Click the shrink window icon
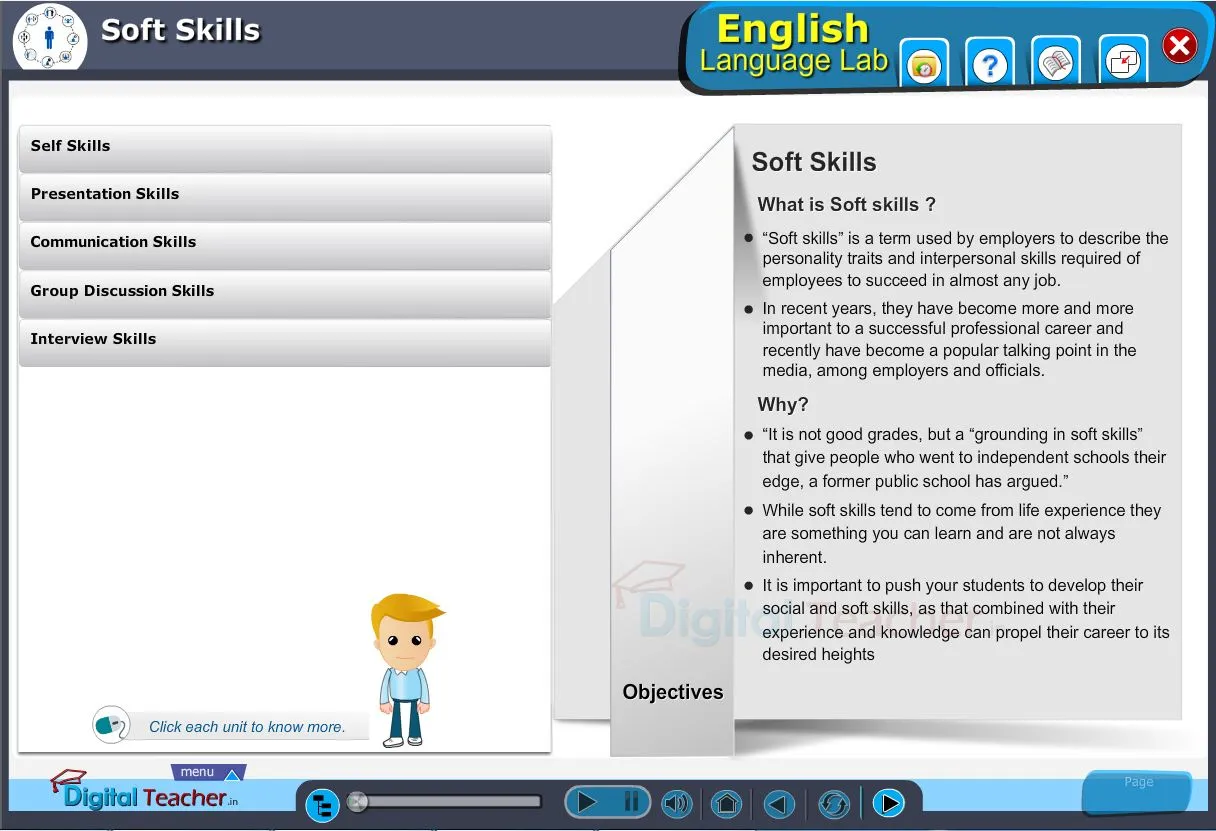The width and height of the screenshot is (1216, 831). coord(1123,62)
